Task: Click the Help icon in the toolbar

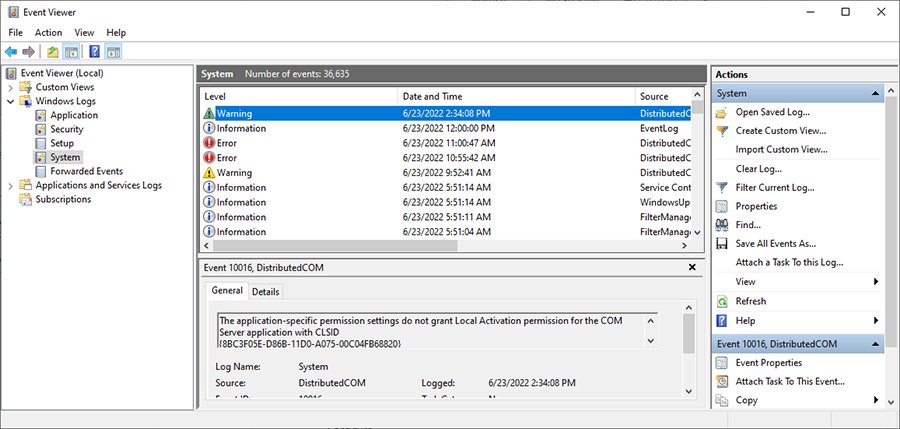Action: click(94, 52)
